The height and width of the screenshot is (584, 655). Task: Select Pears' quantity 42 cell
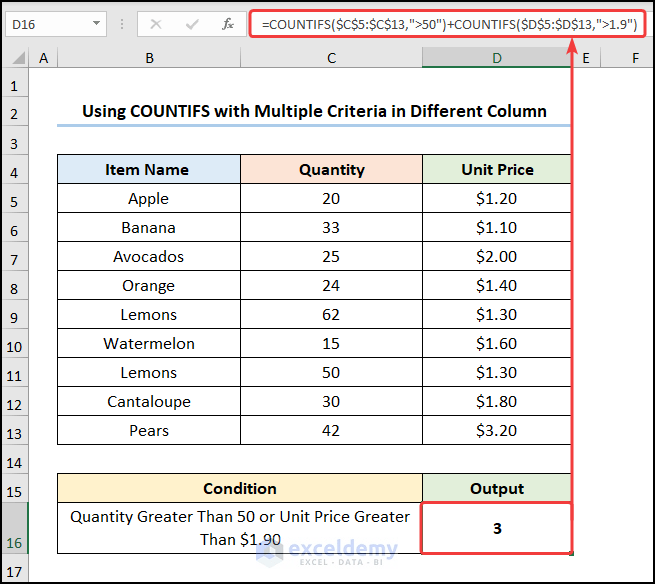[331, 430]
